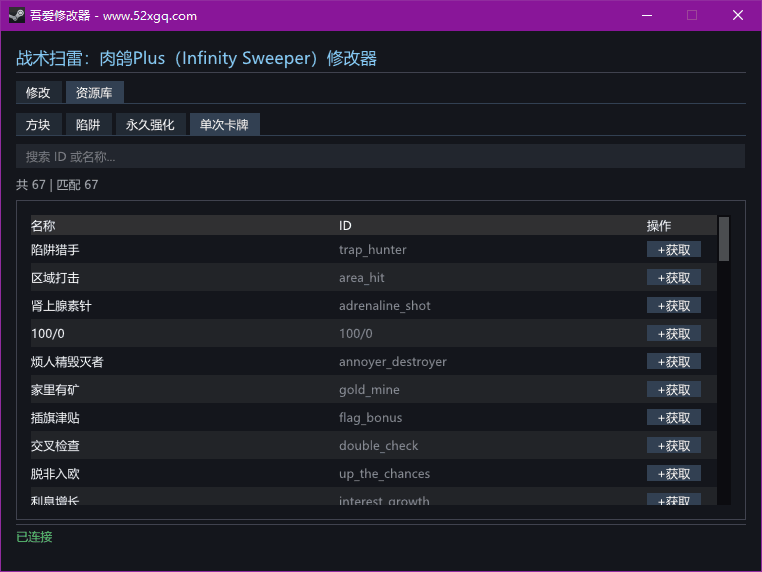Click the 操作 column header
Viewport: 762px width, 572px height.
pos(658,225)
